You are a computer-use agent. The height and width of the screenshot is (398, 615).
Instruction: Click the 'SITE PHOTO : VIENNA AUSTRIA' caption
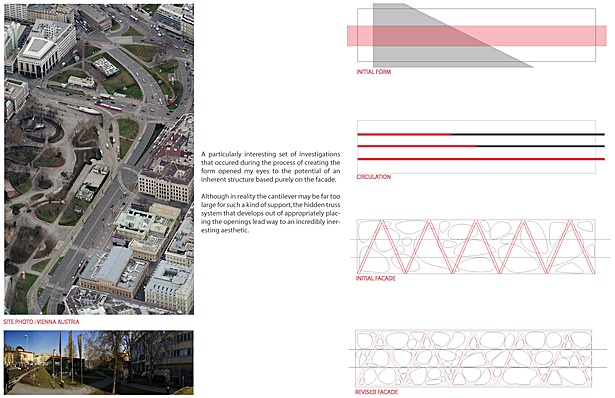[42, 322]
